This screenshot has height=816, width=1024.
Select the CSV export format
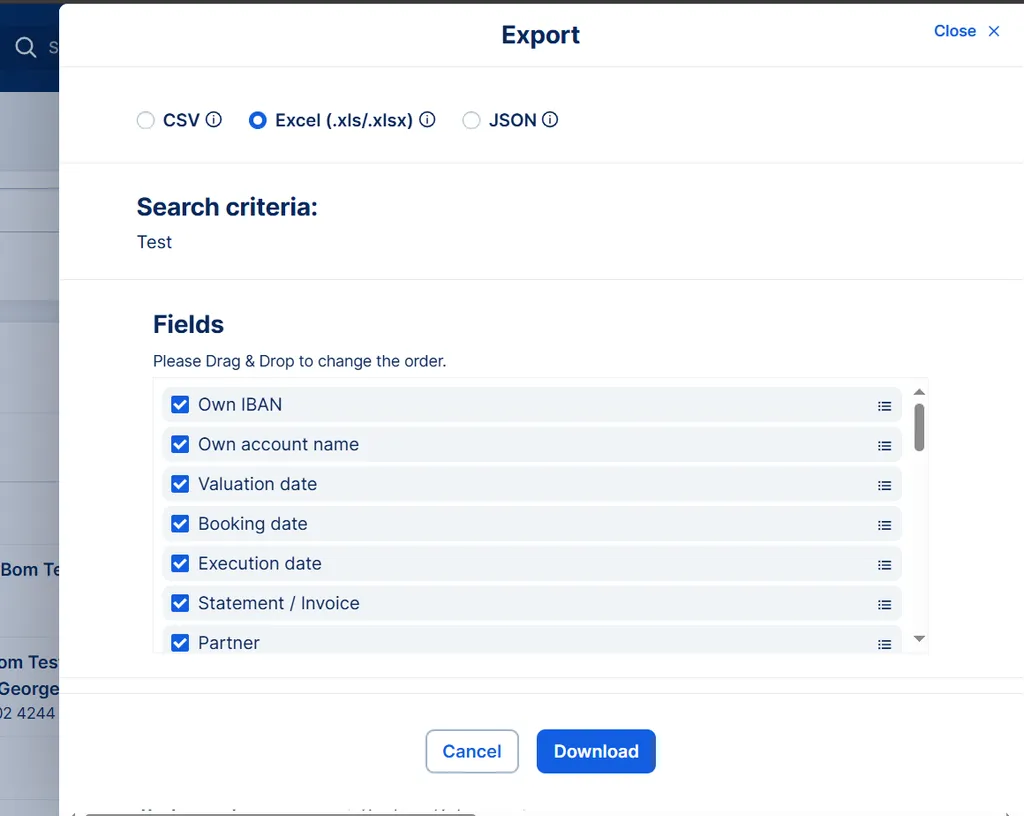pyautogui.click(x=146, y=120)
